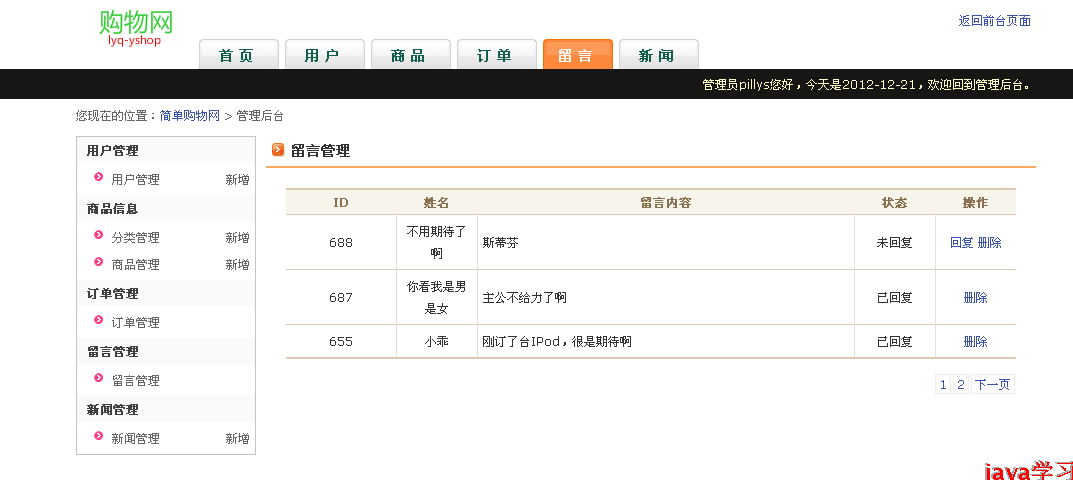Open 订单管理 sidebar link
Image resolution: width=1073 pixels, height=480 pixels.
[135, 323]
